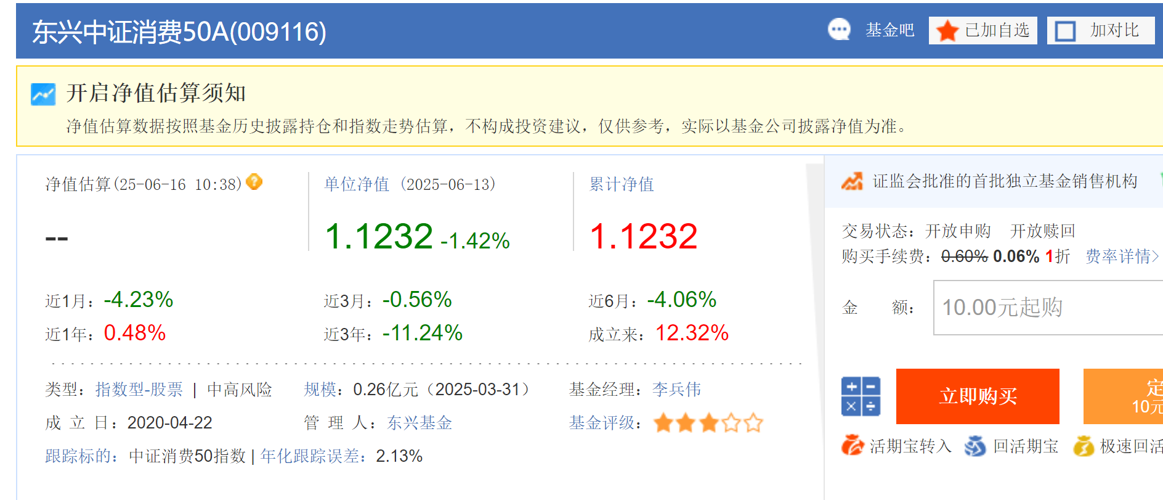Click the 跟踪标的 link

pyautogui.click(x=77, y=455)
